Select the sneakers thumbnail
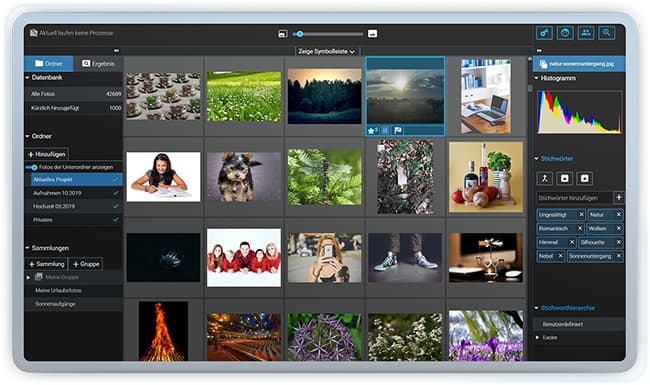This screenshot has width=650, height=385. [x=405, y=257]
